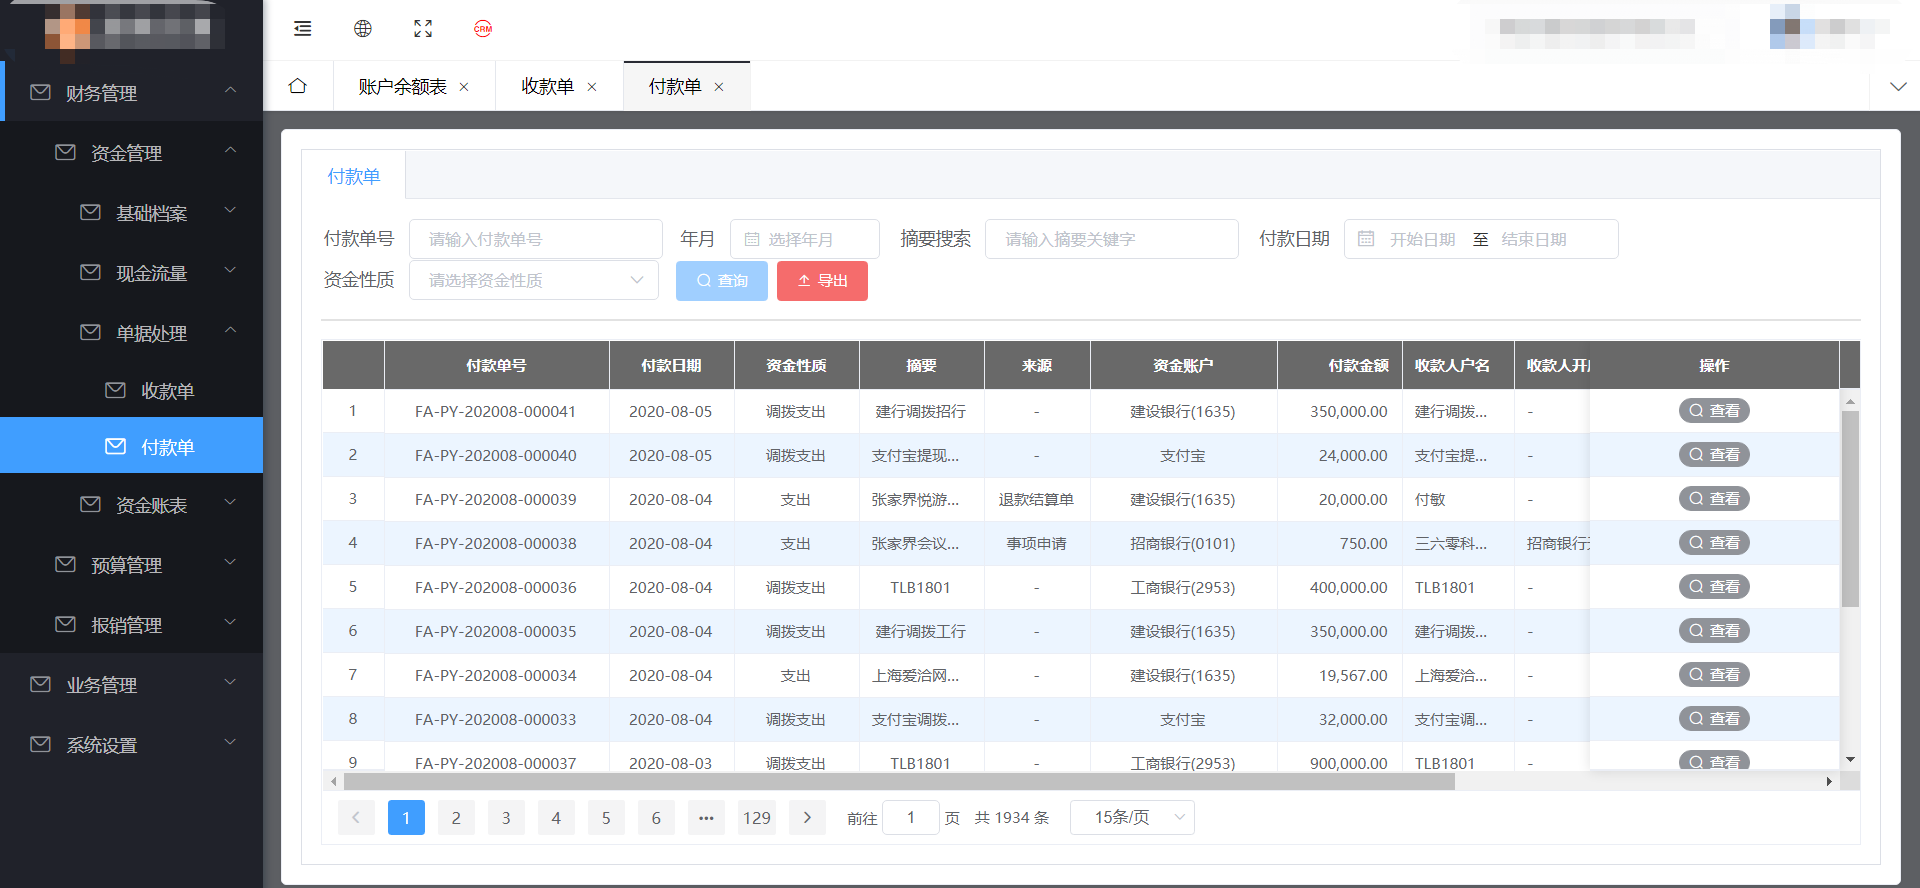Focus the 付款单号 input field
The width and height of the screenshot is (1920, 888).
(536, 240)
